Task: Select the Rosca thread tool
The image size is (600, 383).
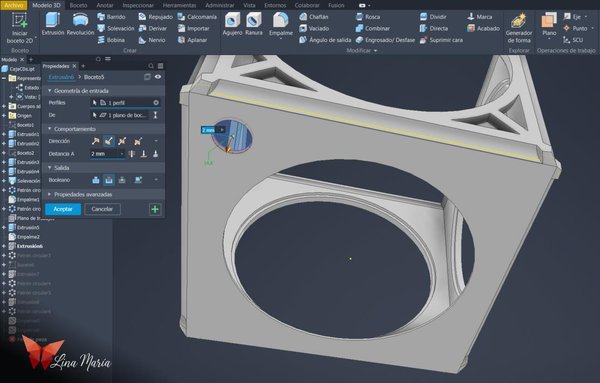Action: 367,17
